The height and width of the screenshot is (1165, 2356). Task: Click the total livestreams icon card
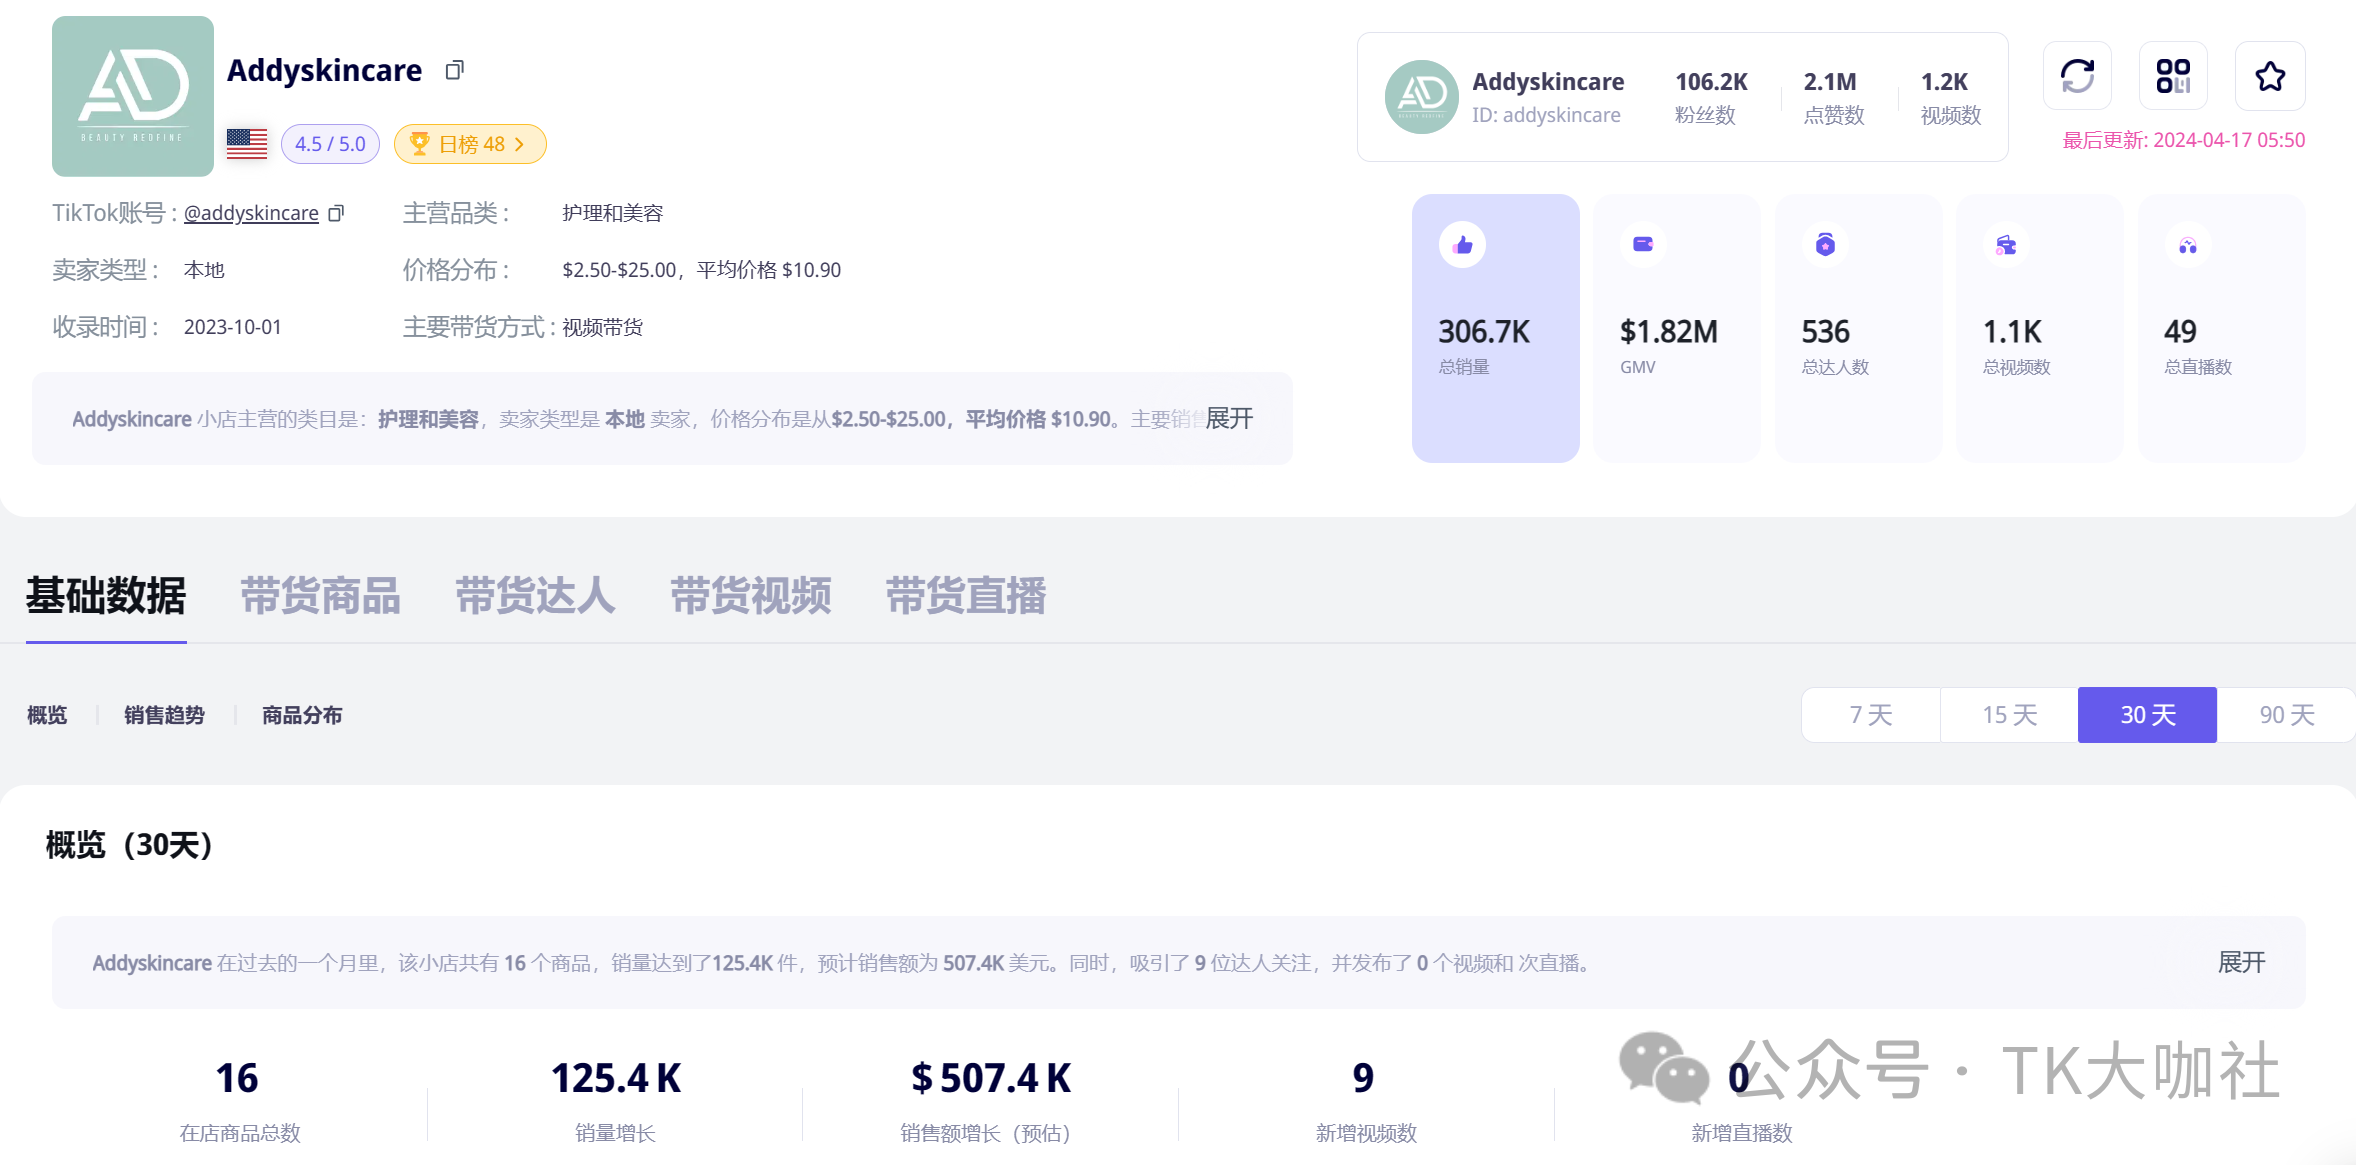click(2221, 327)
